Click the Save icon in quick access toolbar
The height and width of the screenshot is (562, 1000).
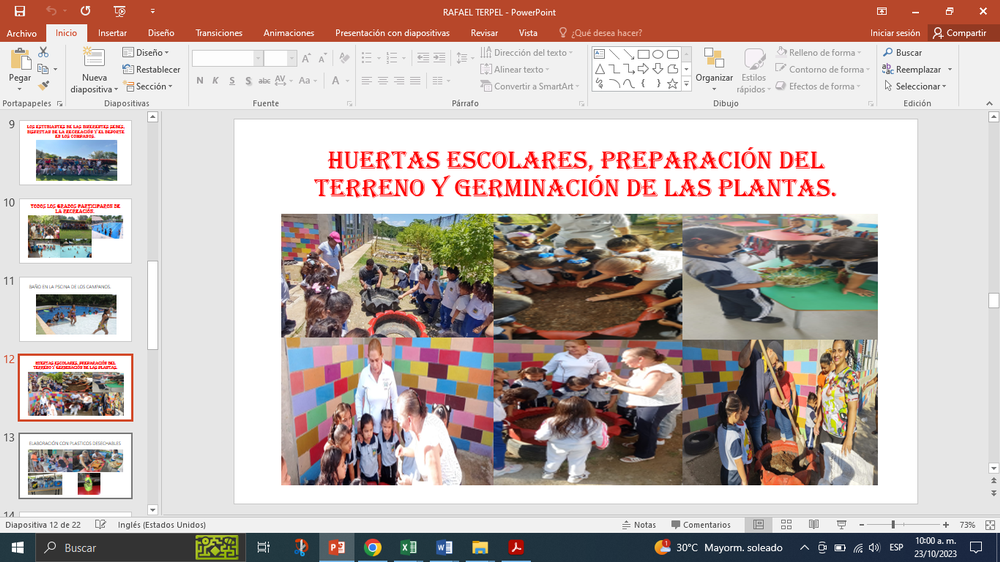[x=20, y=11]
